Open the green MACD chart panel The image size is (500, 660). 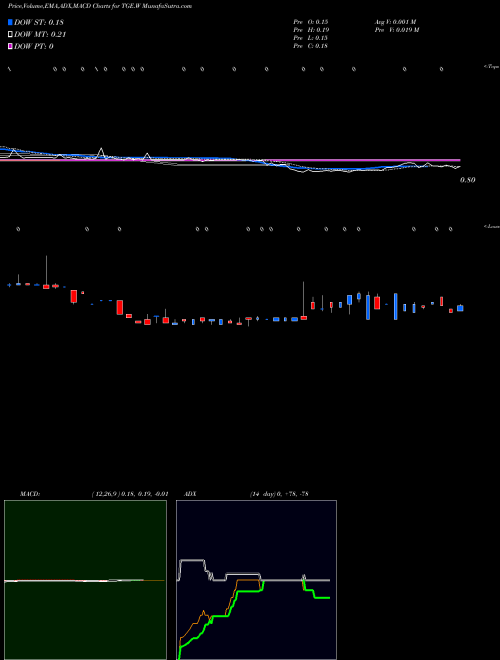tap(85, 580)
